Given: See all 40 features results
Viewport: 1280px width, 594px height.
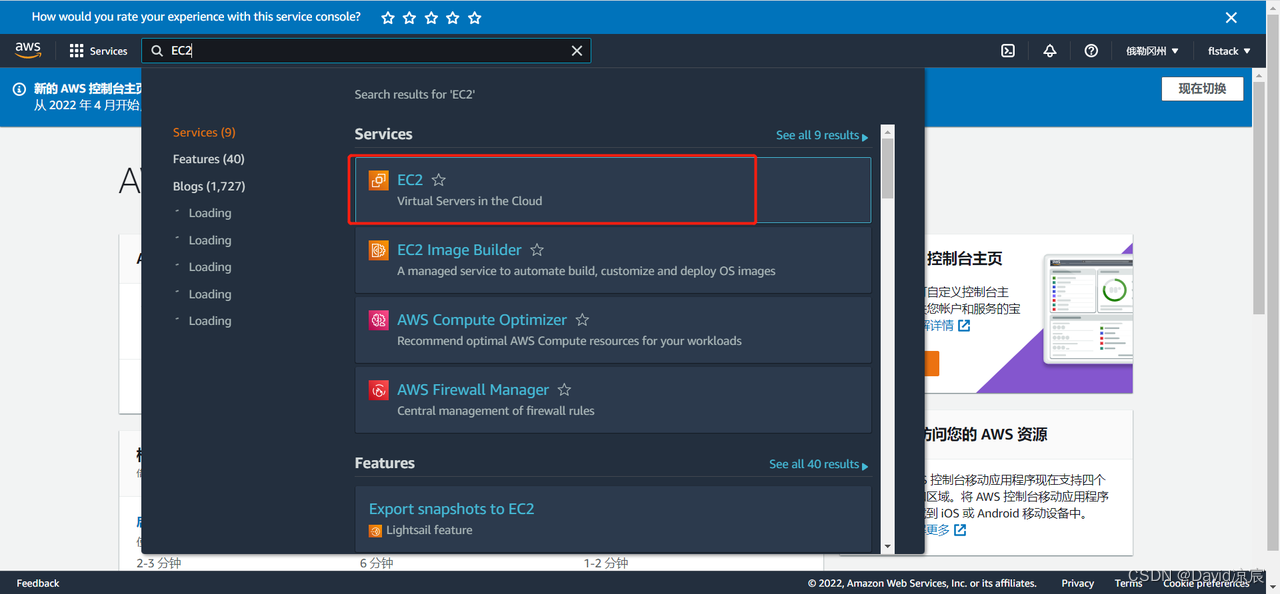Looking at the screenshot, I should tap(818, 464).
